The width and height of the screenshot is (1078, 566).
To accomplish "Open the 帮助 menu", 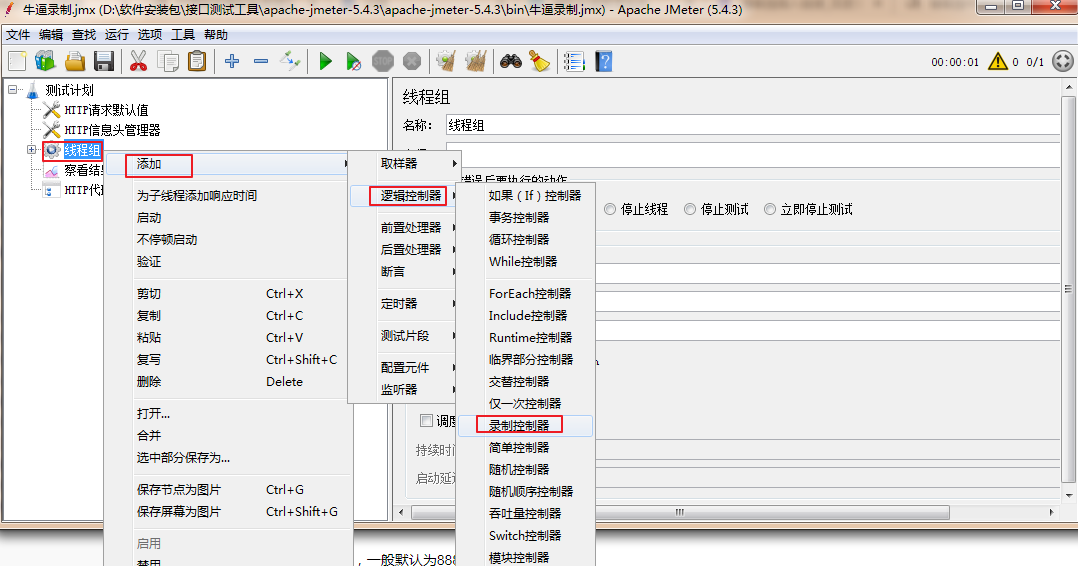I will click(x=216, y=34).
